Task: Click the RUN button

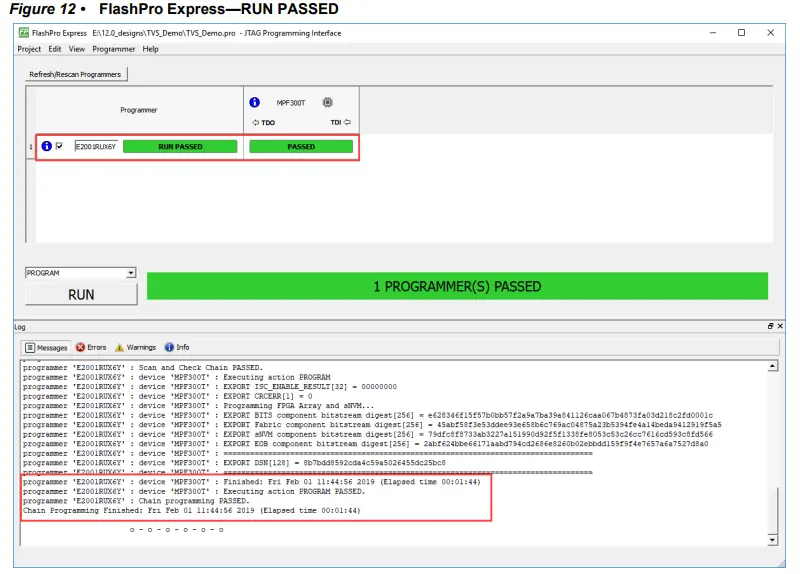Action: tap(81, 294)
